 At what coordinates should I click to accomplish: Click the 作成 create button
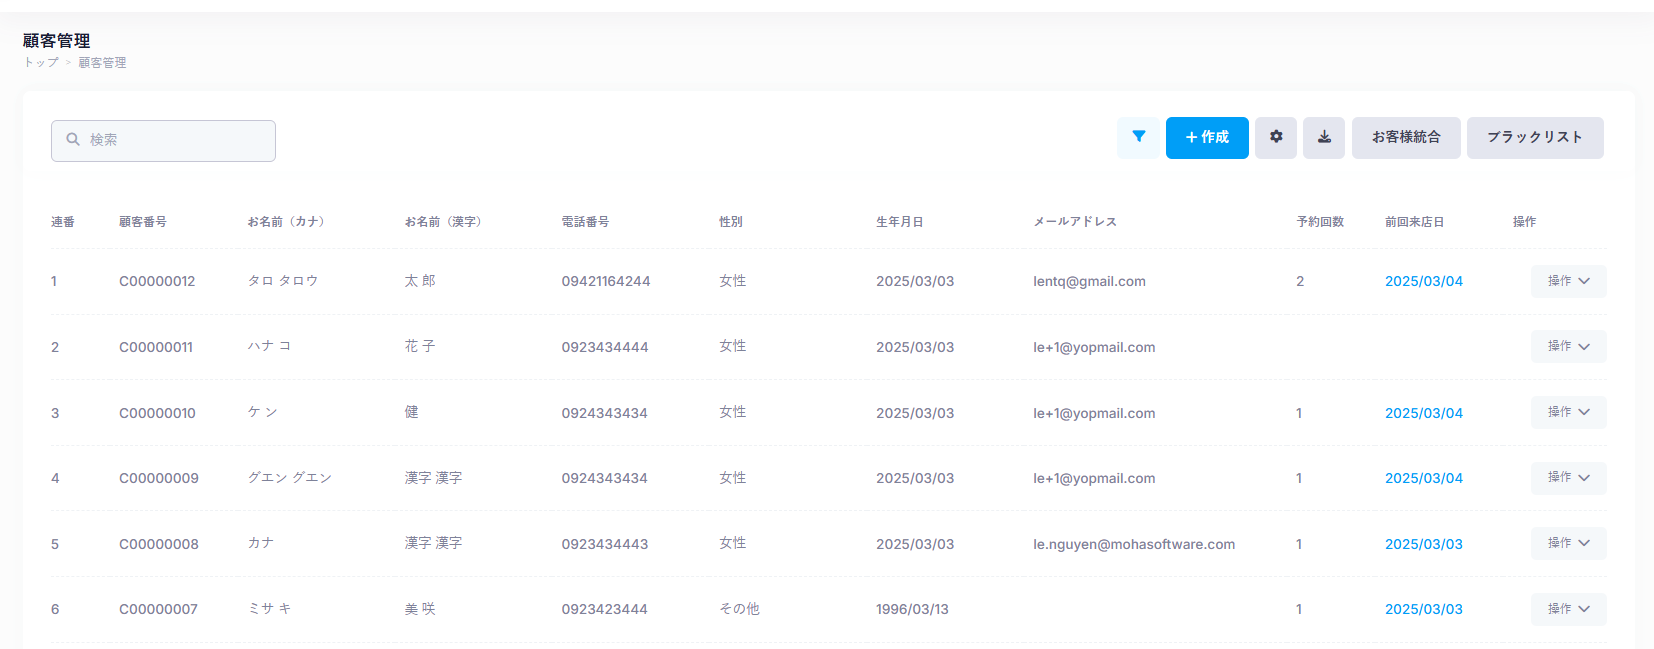[1207, 137]
